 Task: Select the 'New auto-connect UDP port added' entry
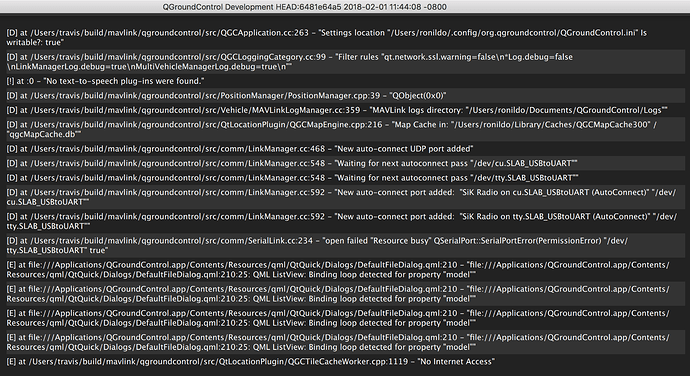pos(345,149)
